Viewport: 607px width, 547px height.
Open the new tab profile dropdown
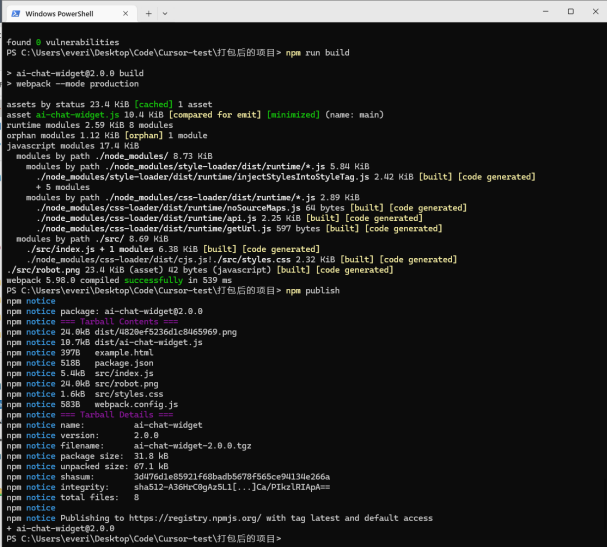pos(165,14)
